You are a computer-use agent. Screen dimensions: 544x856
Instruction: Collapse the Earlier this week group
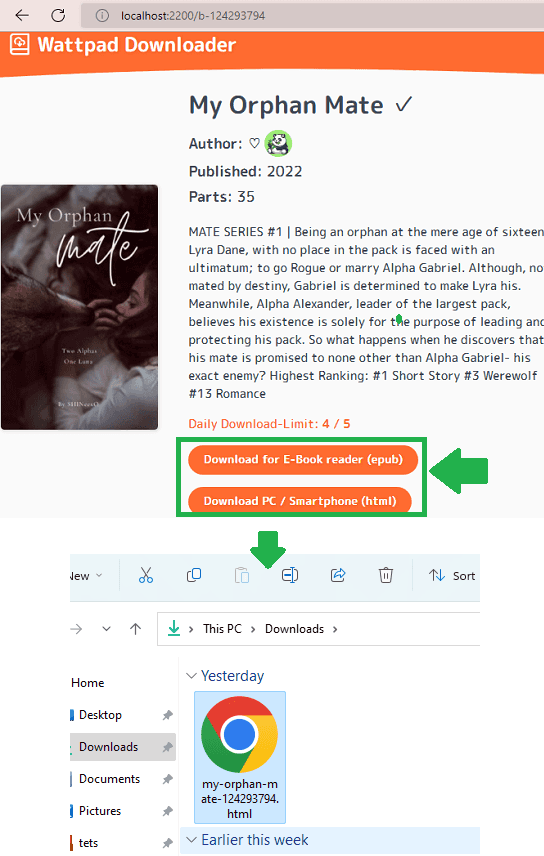[x=191, y=840]
